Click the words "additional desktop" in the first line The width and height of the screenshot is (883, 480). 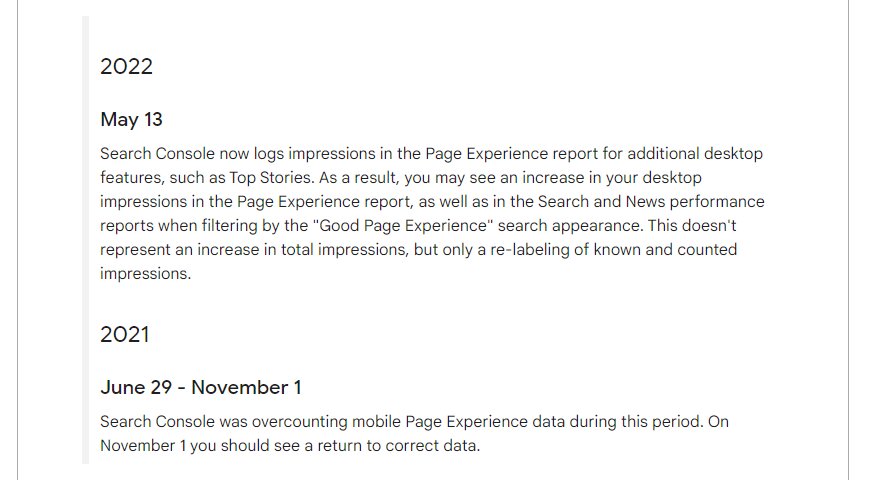pos(695,154)
